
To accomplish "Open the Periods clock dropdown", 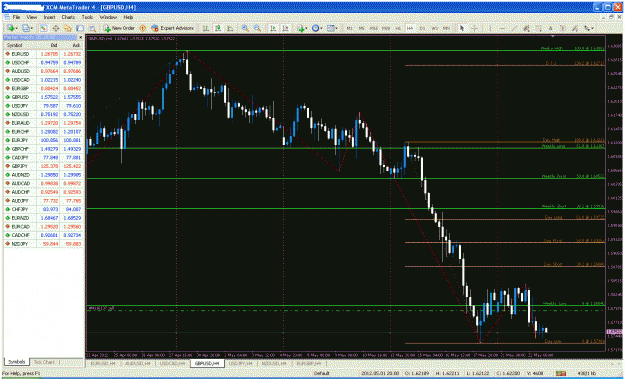I will 317,28.
